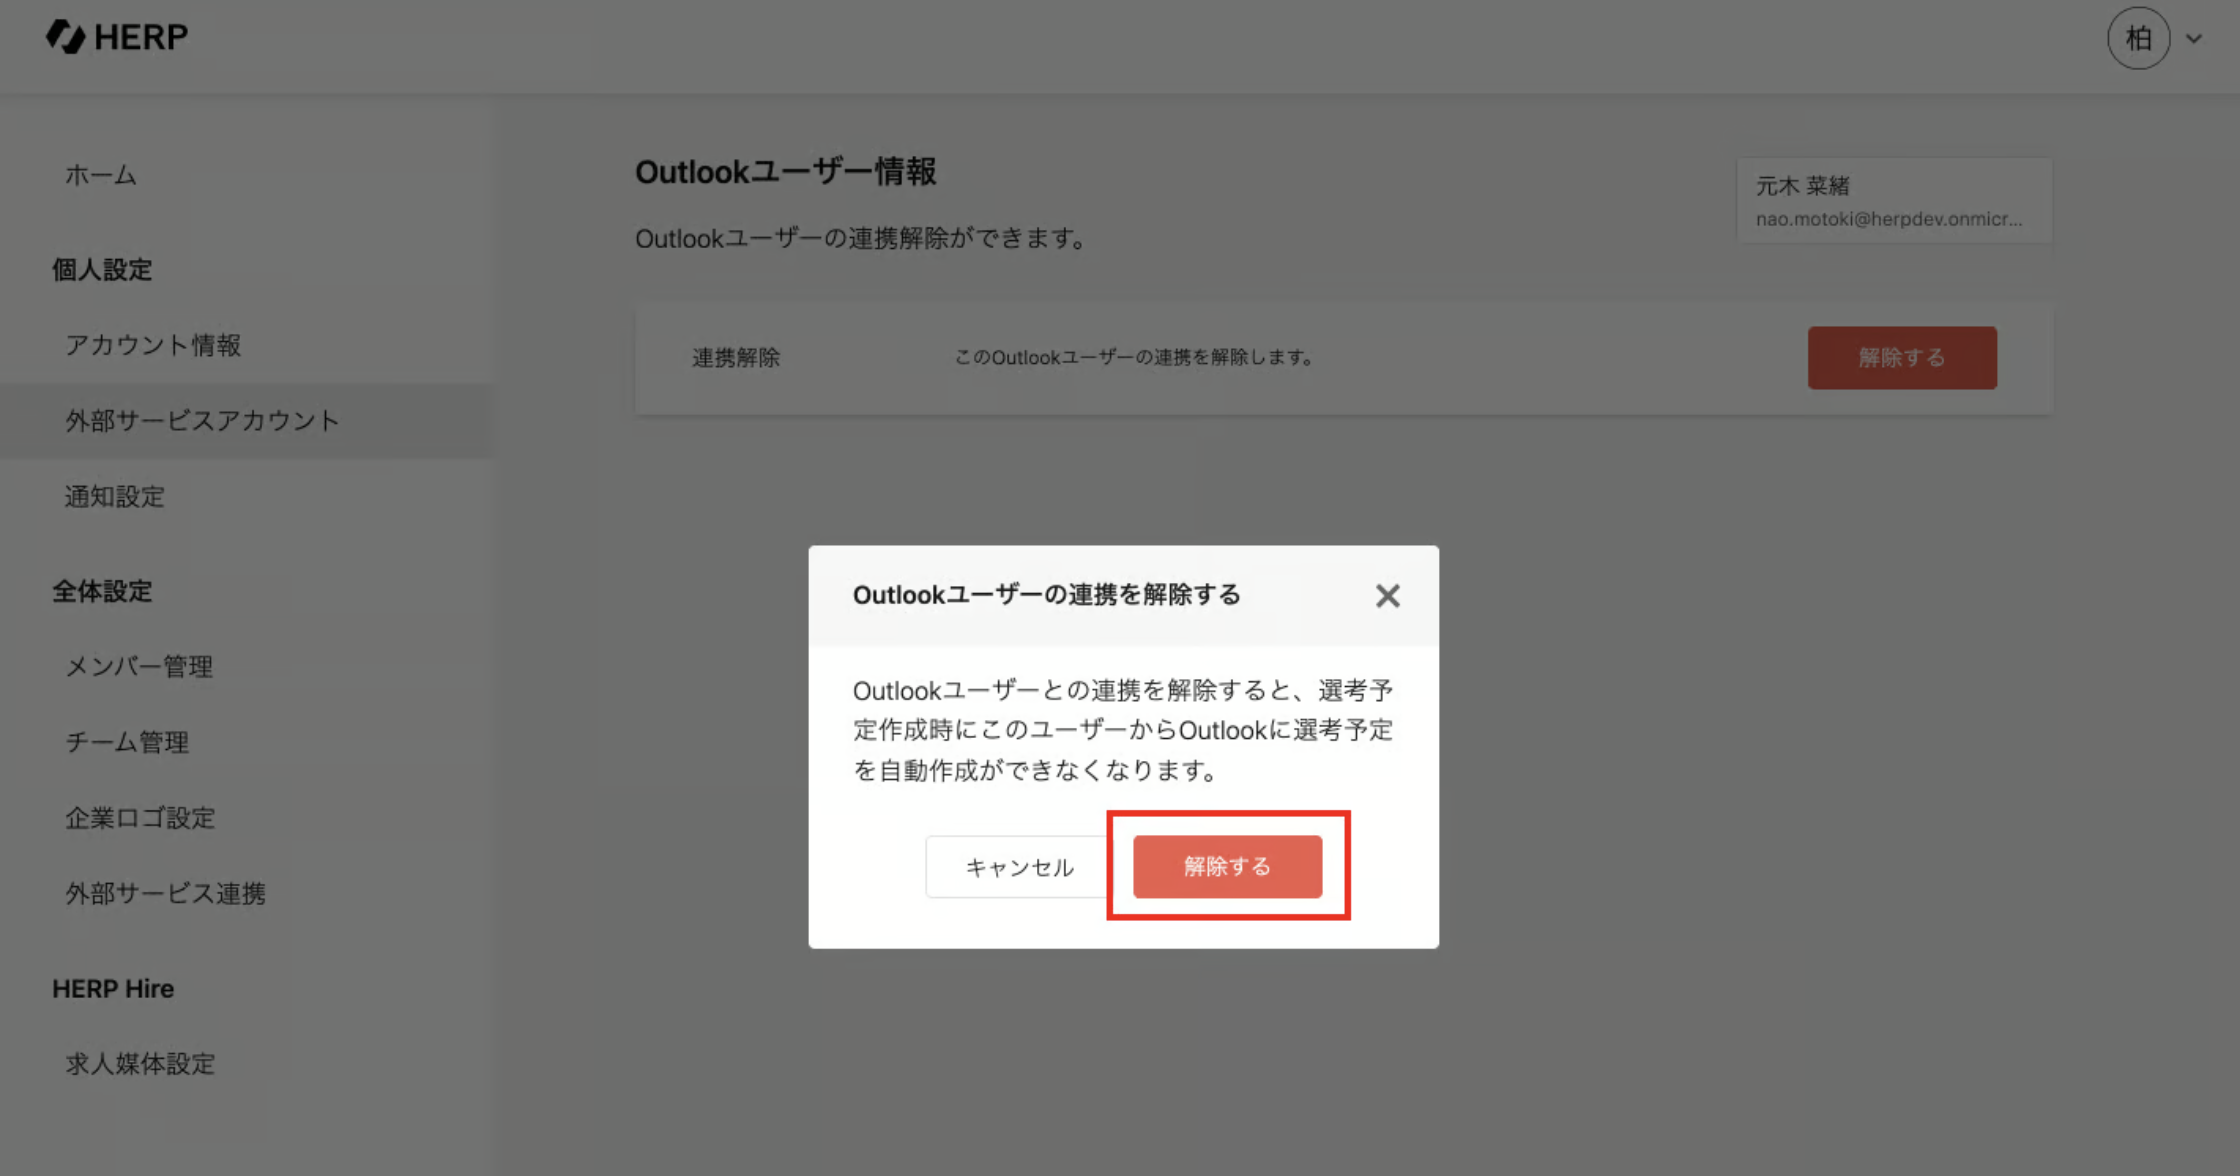The image size is (2240, 1176).
Task: Expand the account dropdown chevron
Action: coord(2194,40)
